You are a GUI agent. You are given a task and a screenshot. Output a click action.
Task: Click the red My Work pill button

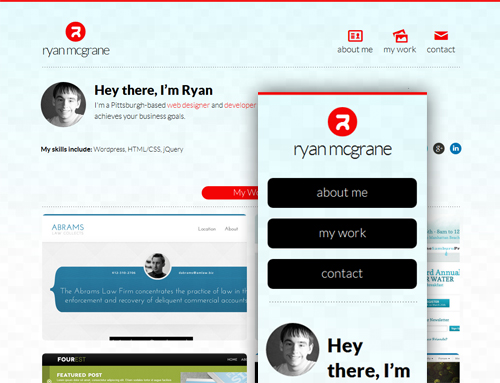230,193
